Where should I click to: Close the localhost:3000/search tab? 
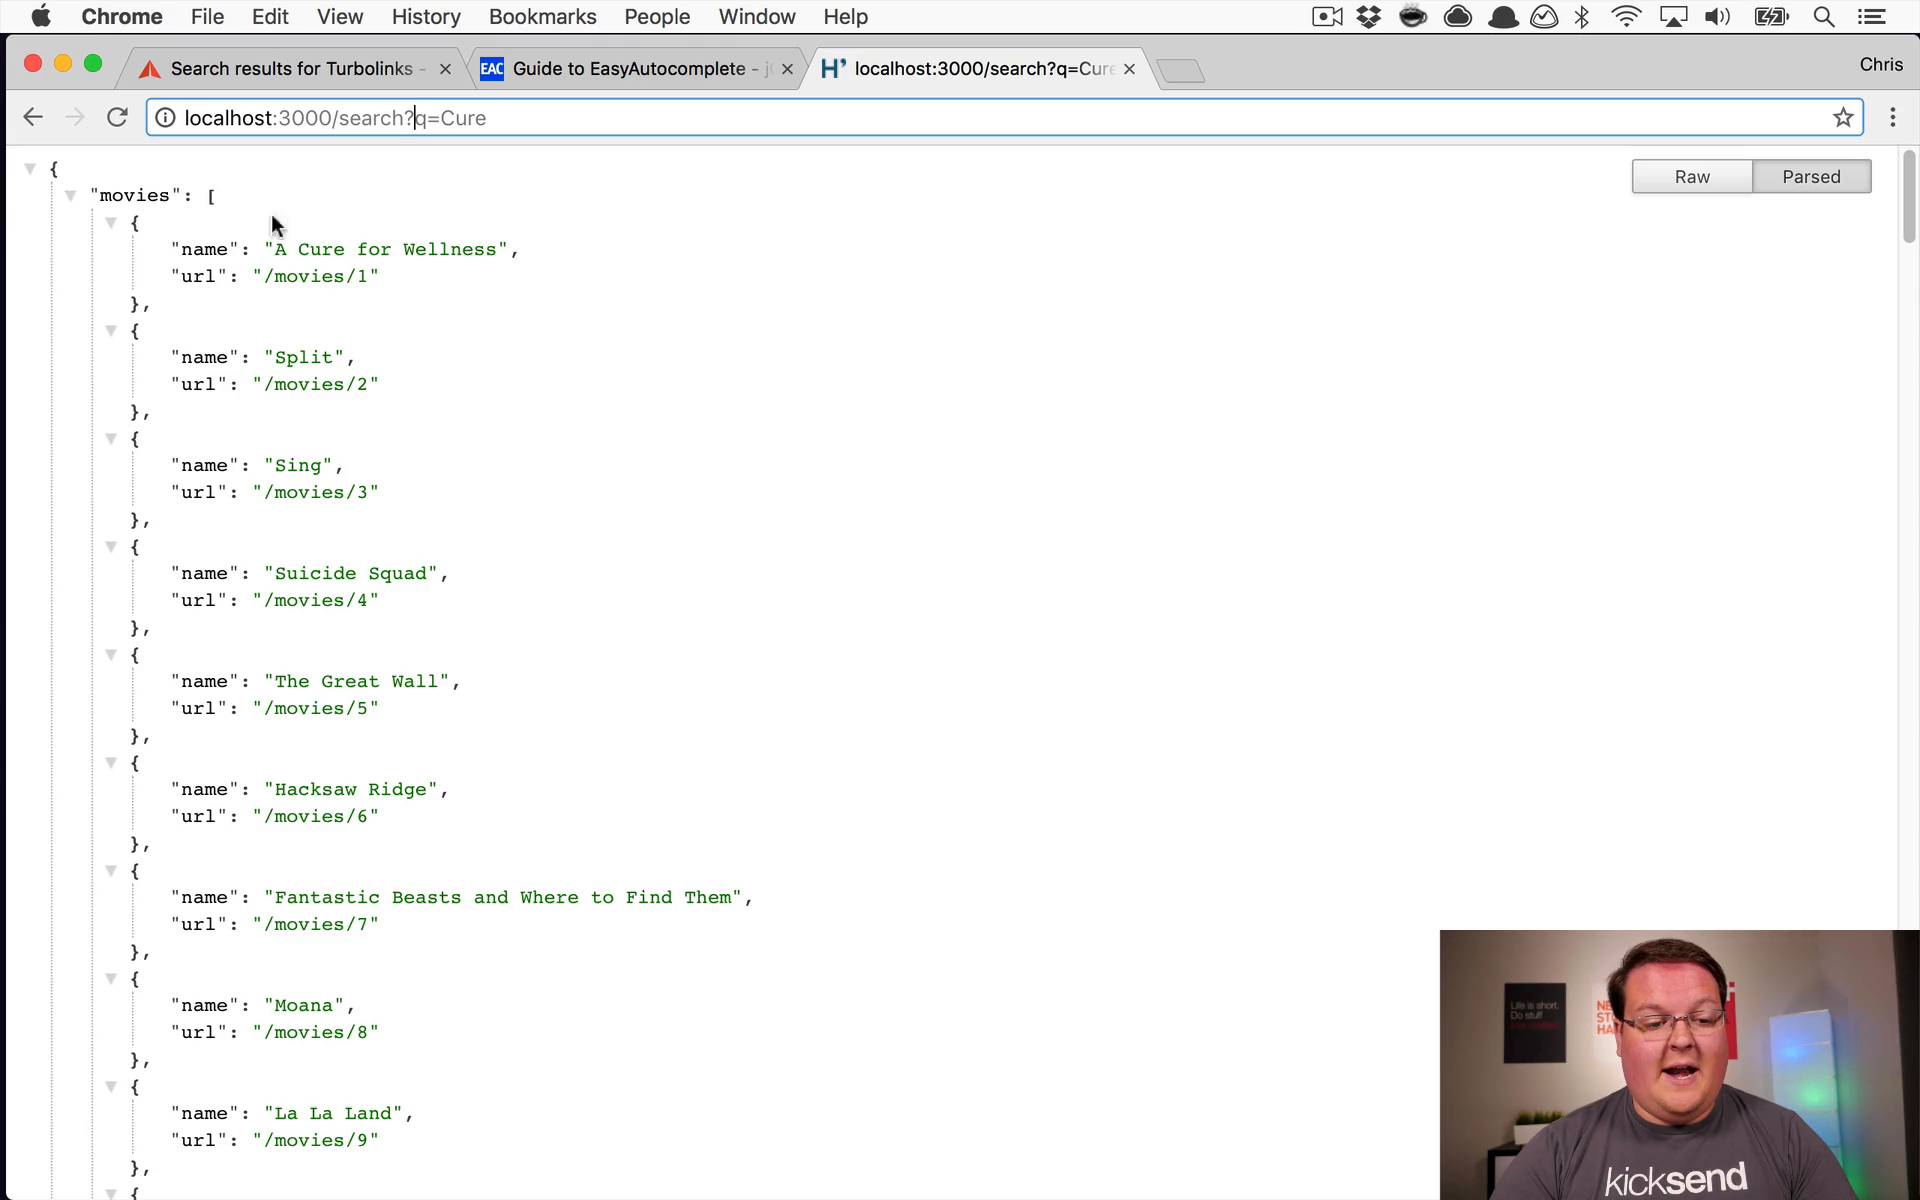(x=1129, y=69)
